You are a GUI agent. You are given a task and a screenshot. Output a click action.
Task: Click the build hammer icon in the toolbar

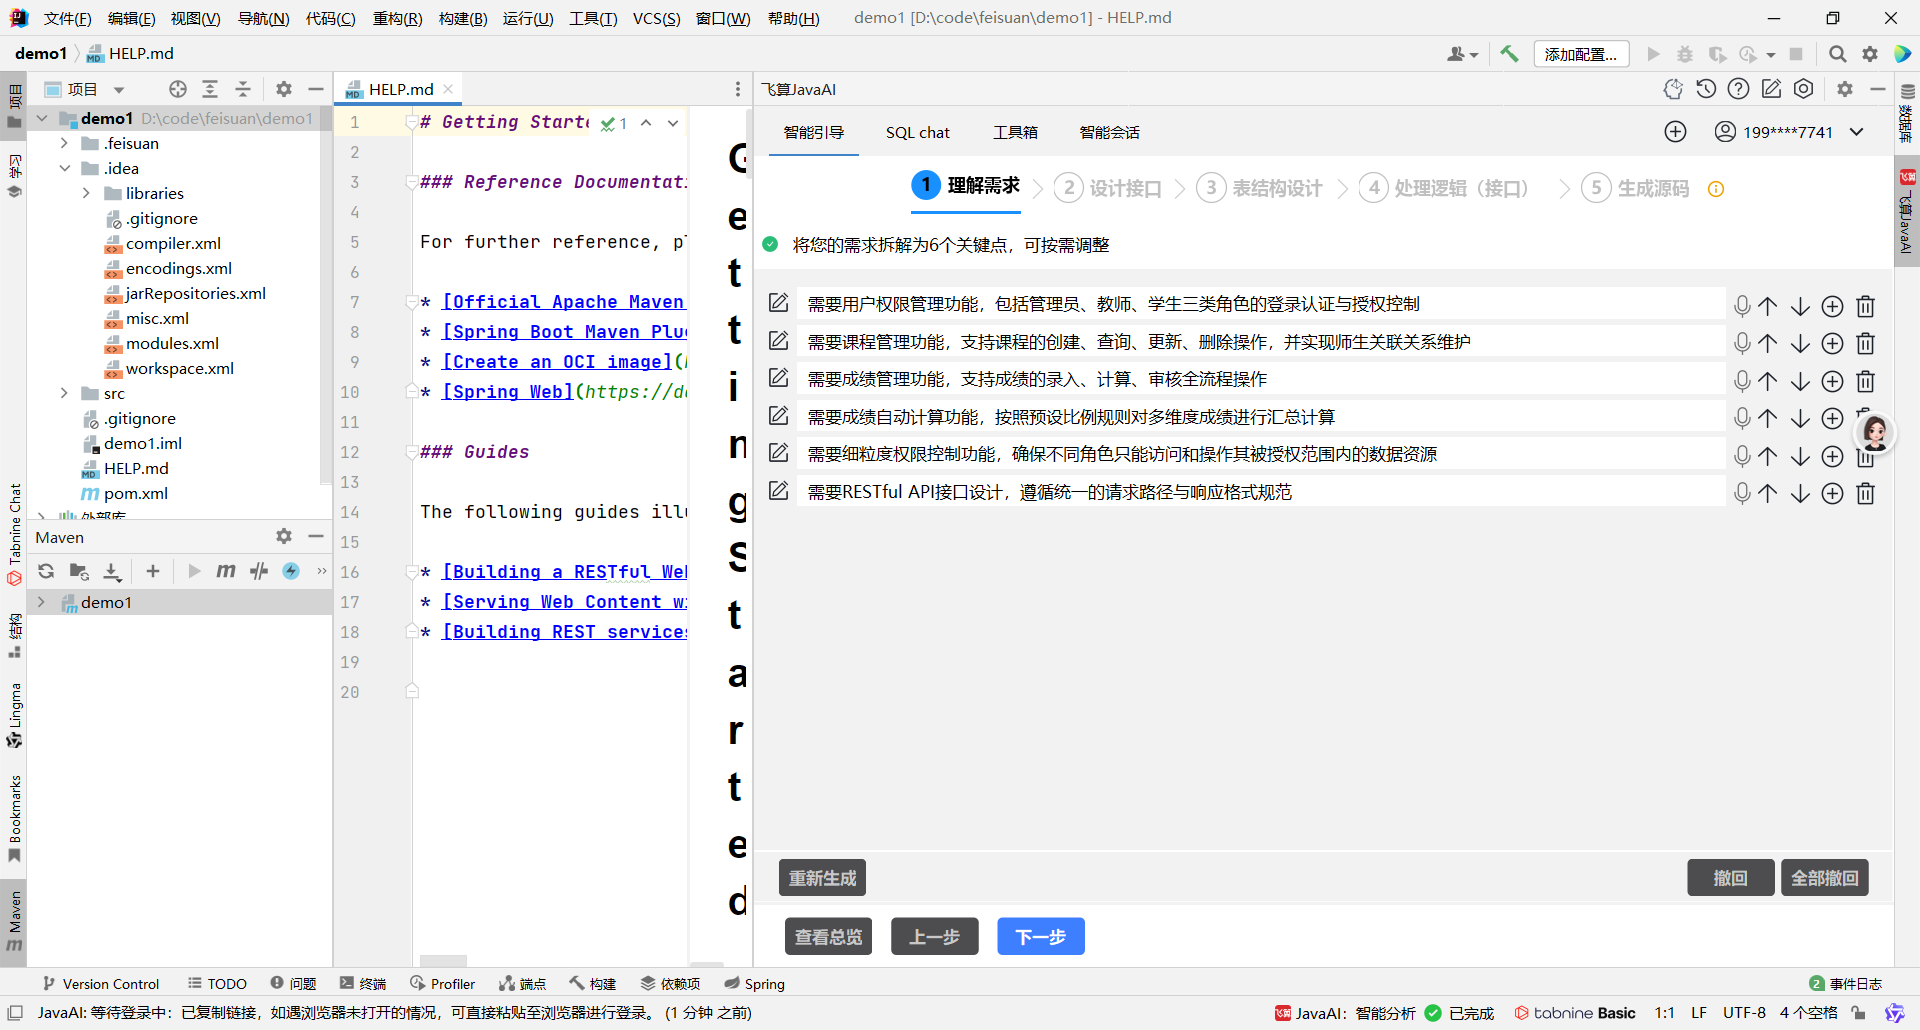[1509, 54]
